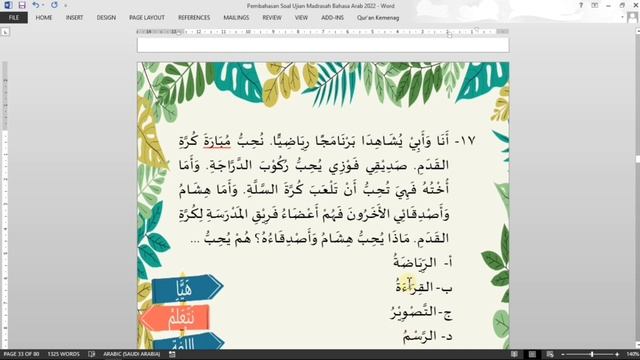Click the zoom out minus button
This screenshot has width=640, height=360.
[x=563, y=354]
